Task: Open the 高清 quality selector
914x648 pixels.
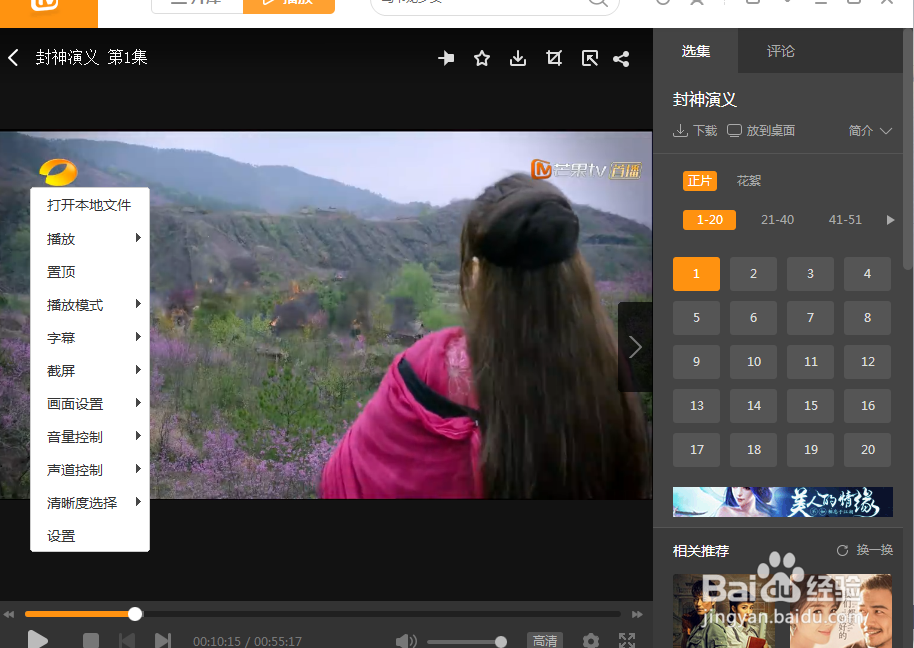Action: 545,640
